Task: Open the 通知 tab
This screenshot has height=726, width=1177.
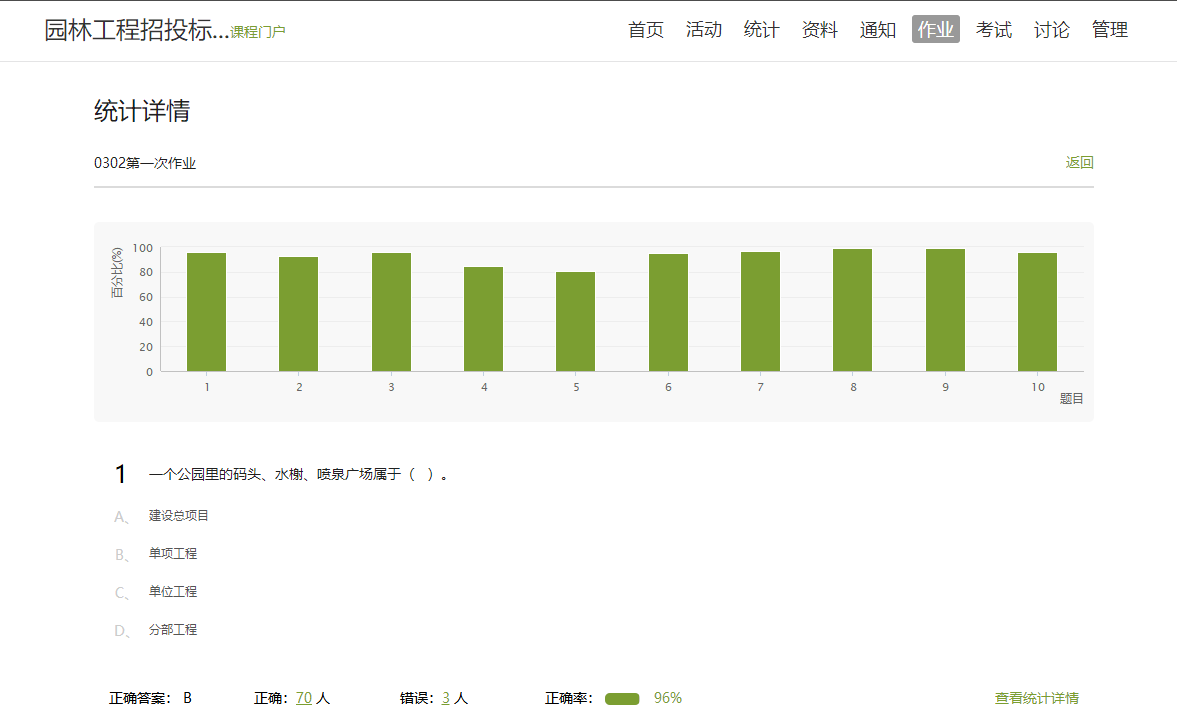Action: (x=877, y=30)
